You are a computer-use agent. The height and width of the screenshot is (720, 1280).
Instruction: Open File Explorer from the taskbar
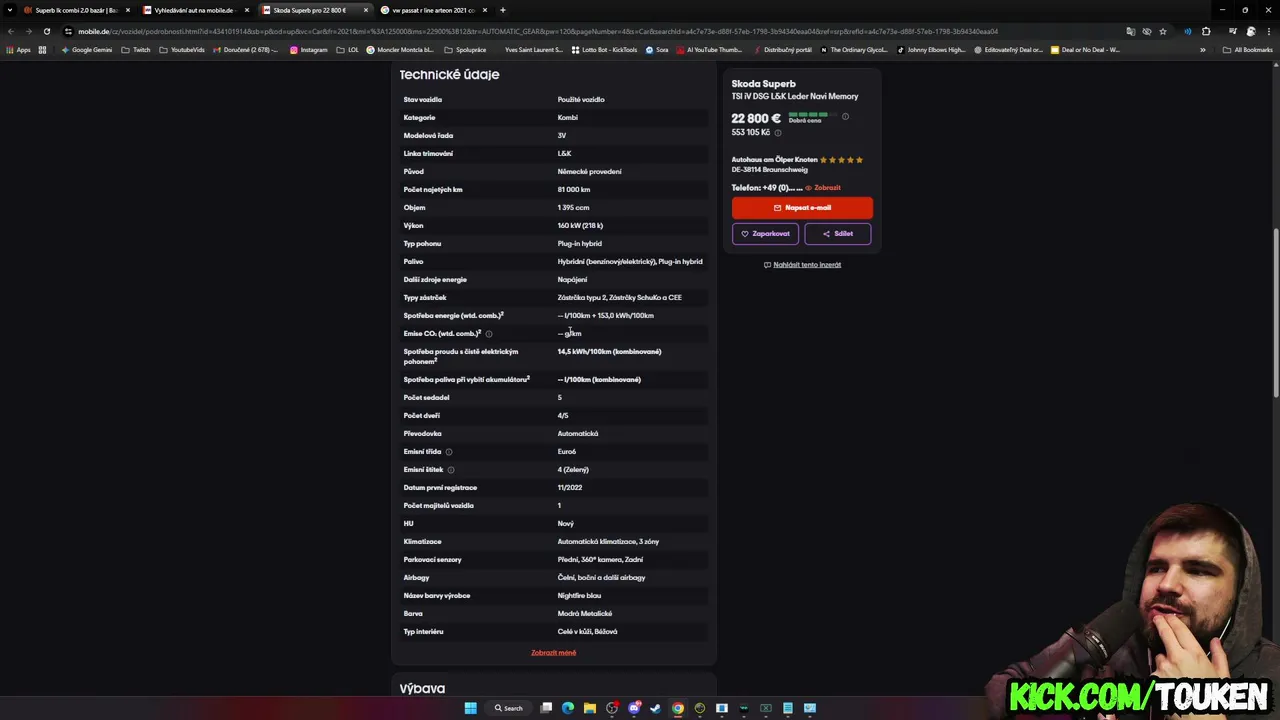click(x=590, y=708)
